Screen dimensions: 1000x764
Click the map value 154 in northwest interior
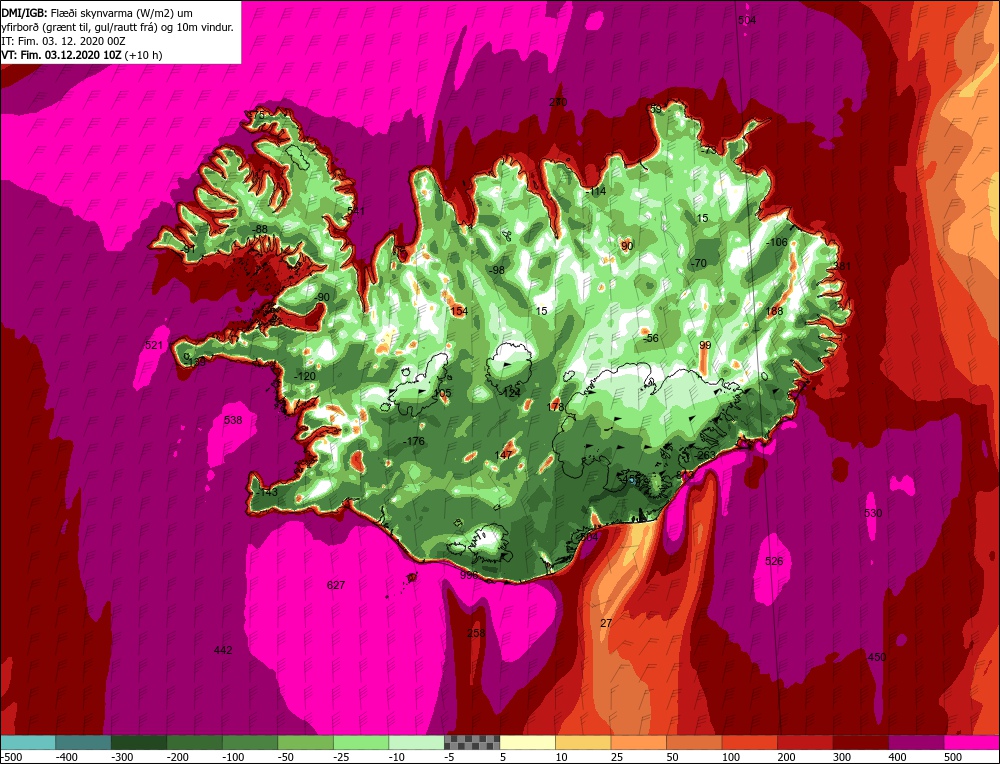pos(459,311)
